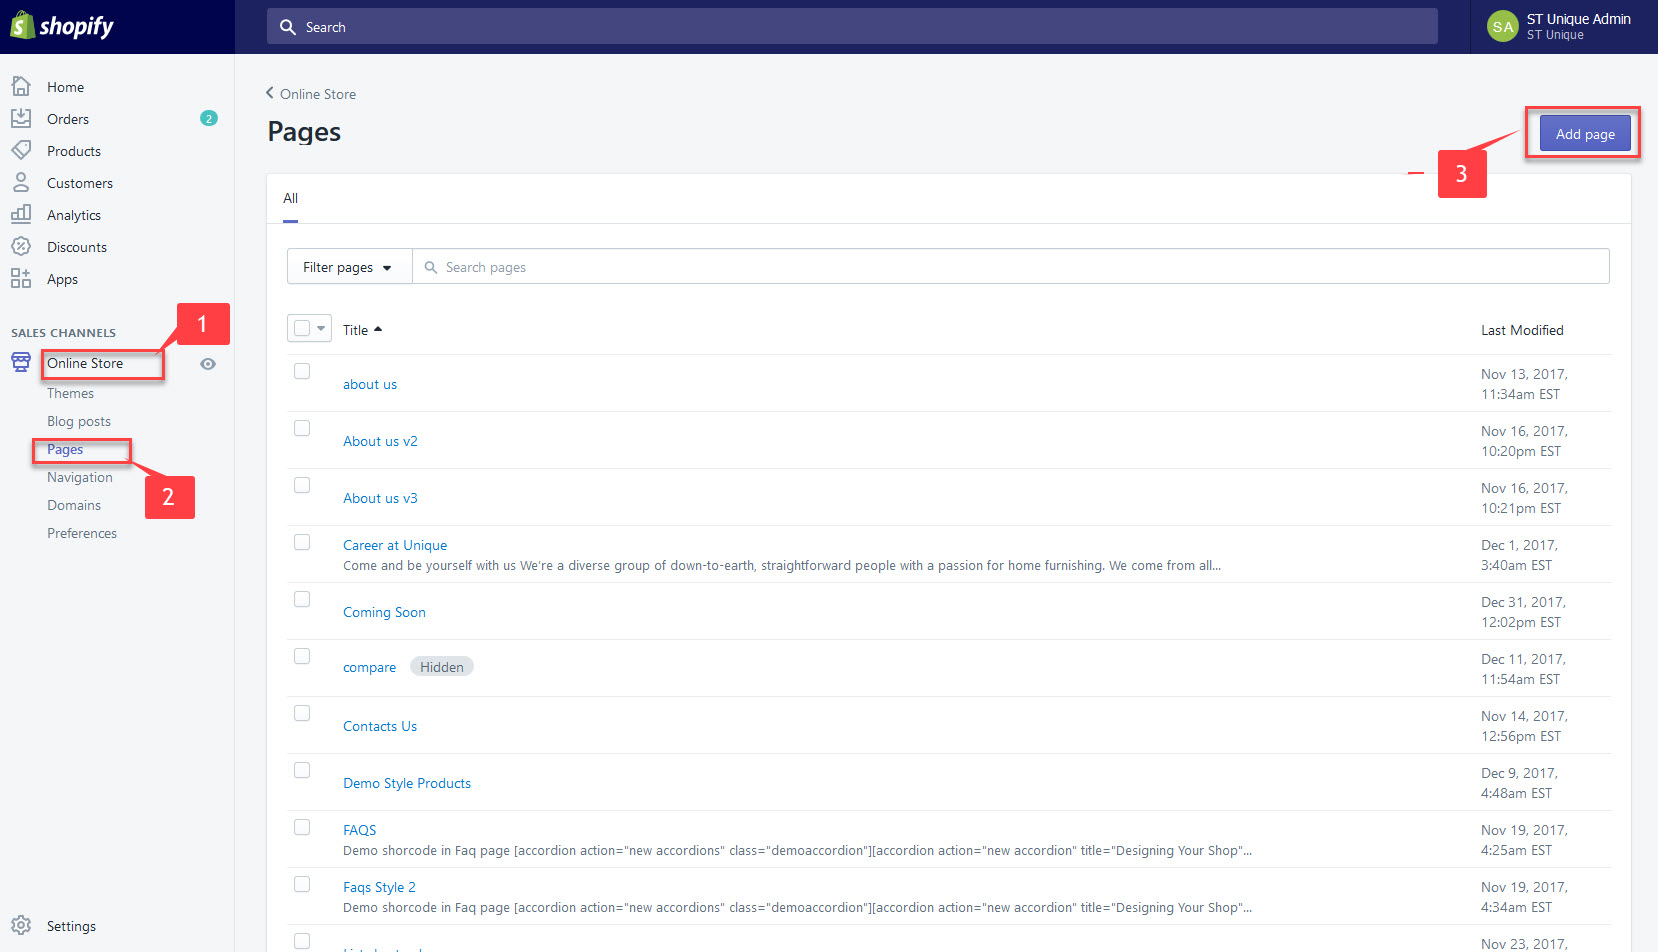This screenshot has height=952, width=1658.
Task: Click the Online Store storefront icon
Action: pos(21,362)
